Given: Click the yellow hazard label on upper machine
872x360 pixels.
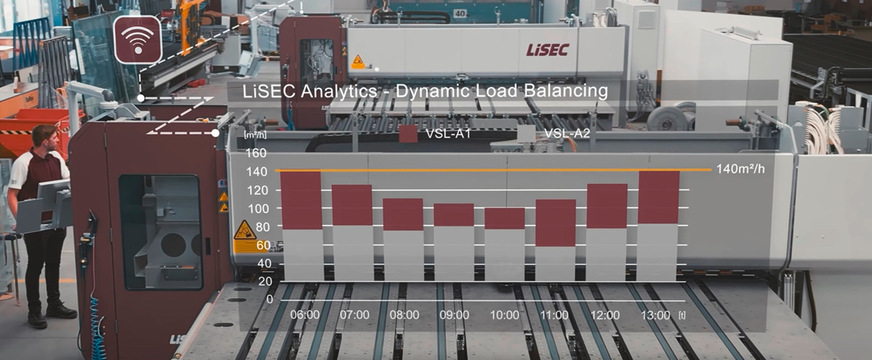Looking at the screenshot, I should coord(358,62).
